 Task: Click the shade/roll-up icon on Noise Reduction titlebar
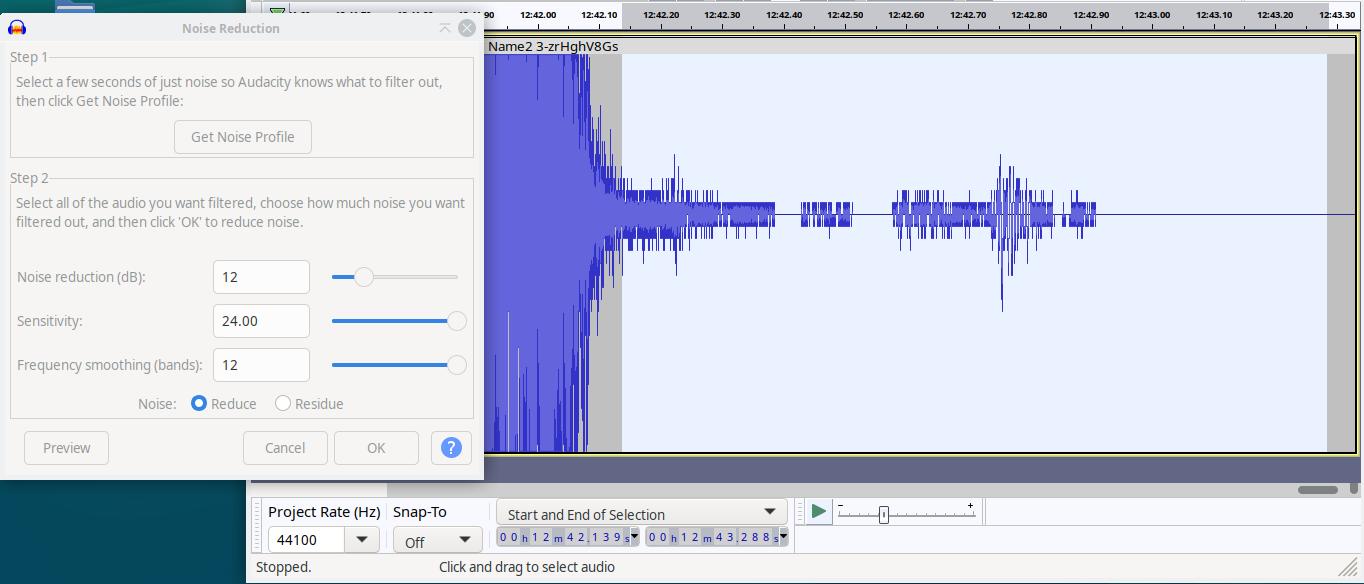click(x=445, y=28)
